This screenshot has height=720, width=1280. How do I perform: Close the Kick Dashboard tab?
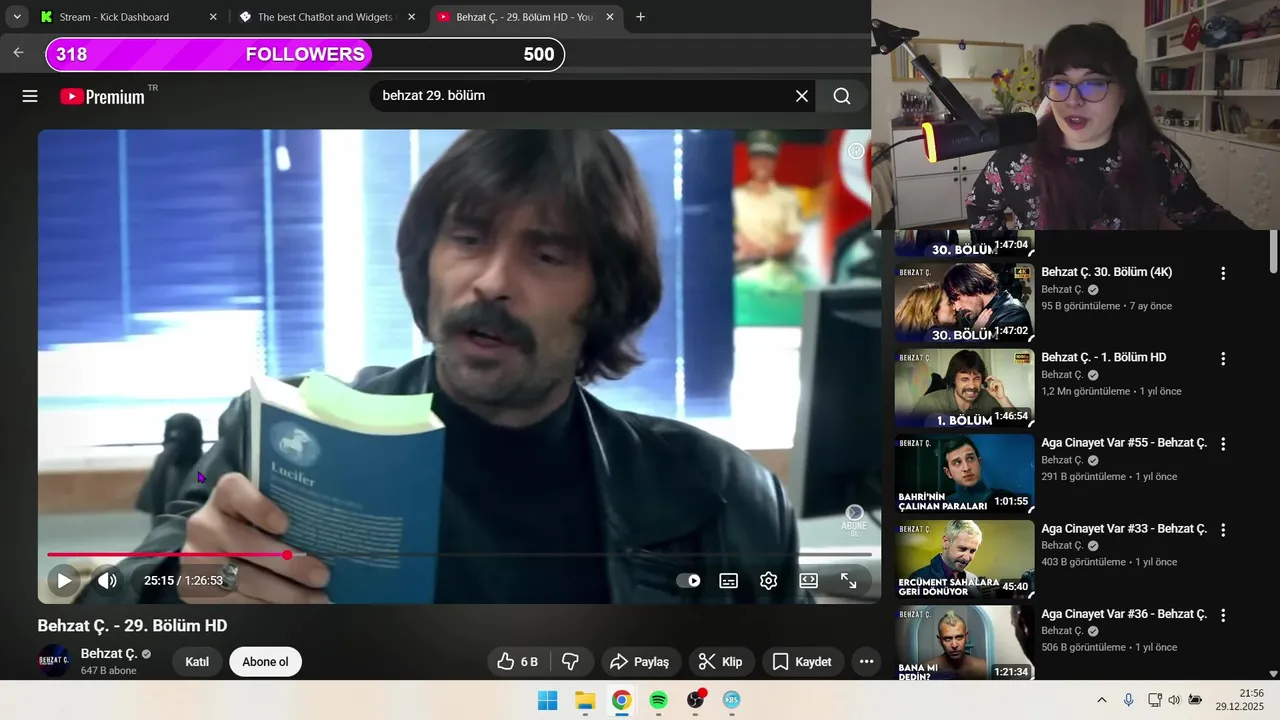pyautogui.click(x=213, y=17)
